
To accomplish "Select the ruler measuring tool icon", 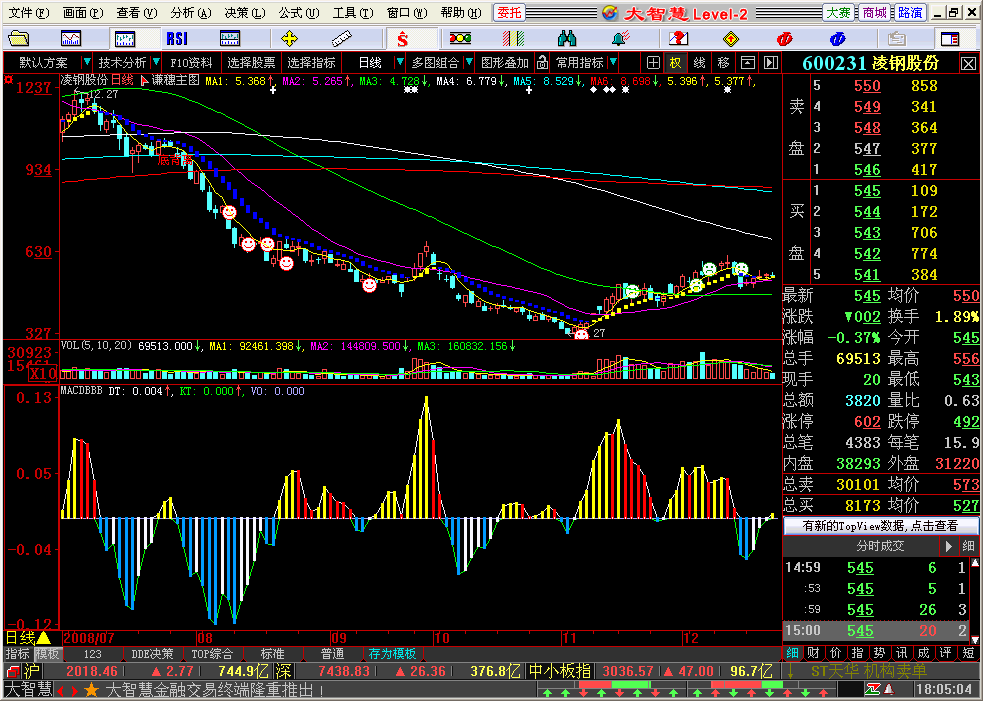I will coord(342,39).
